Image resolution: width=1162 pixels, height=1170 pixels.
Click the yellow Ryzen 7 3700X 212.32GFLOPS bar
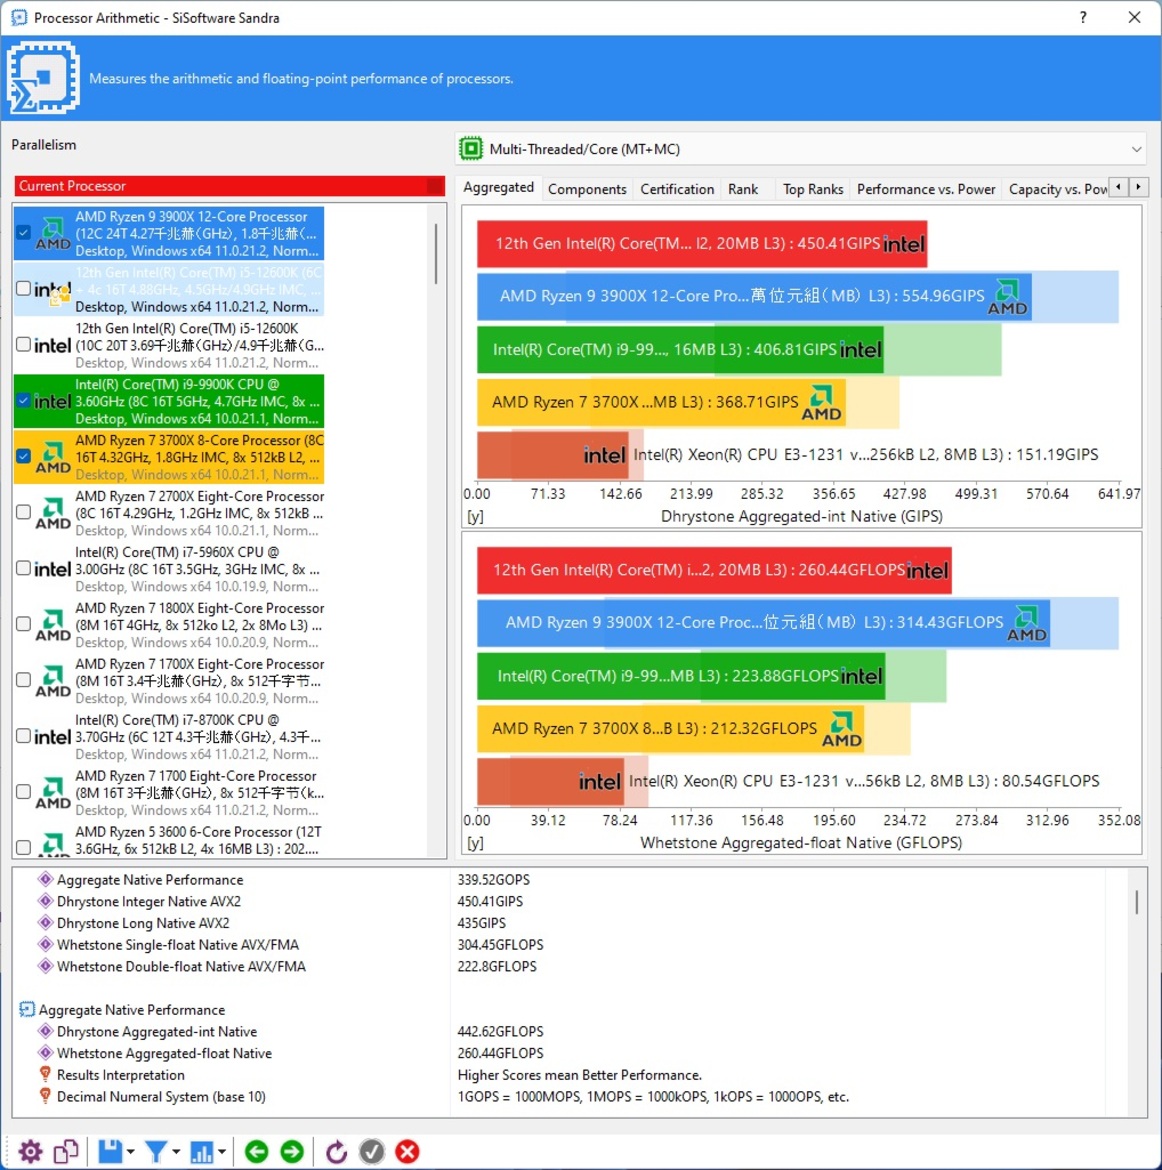pyautogui.click(x=670, y=729)
